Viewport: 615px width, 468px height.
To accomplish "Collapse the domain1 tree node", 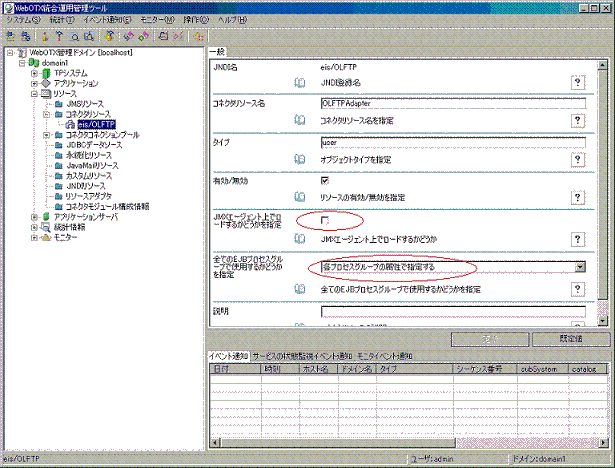I will 22,62.
